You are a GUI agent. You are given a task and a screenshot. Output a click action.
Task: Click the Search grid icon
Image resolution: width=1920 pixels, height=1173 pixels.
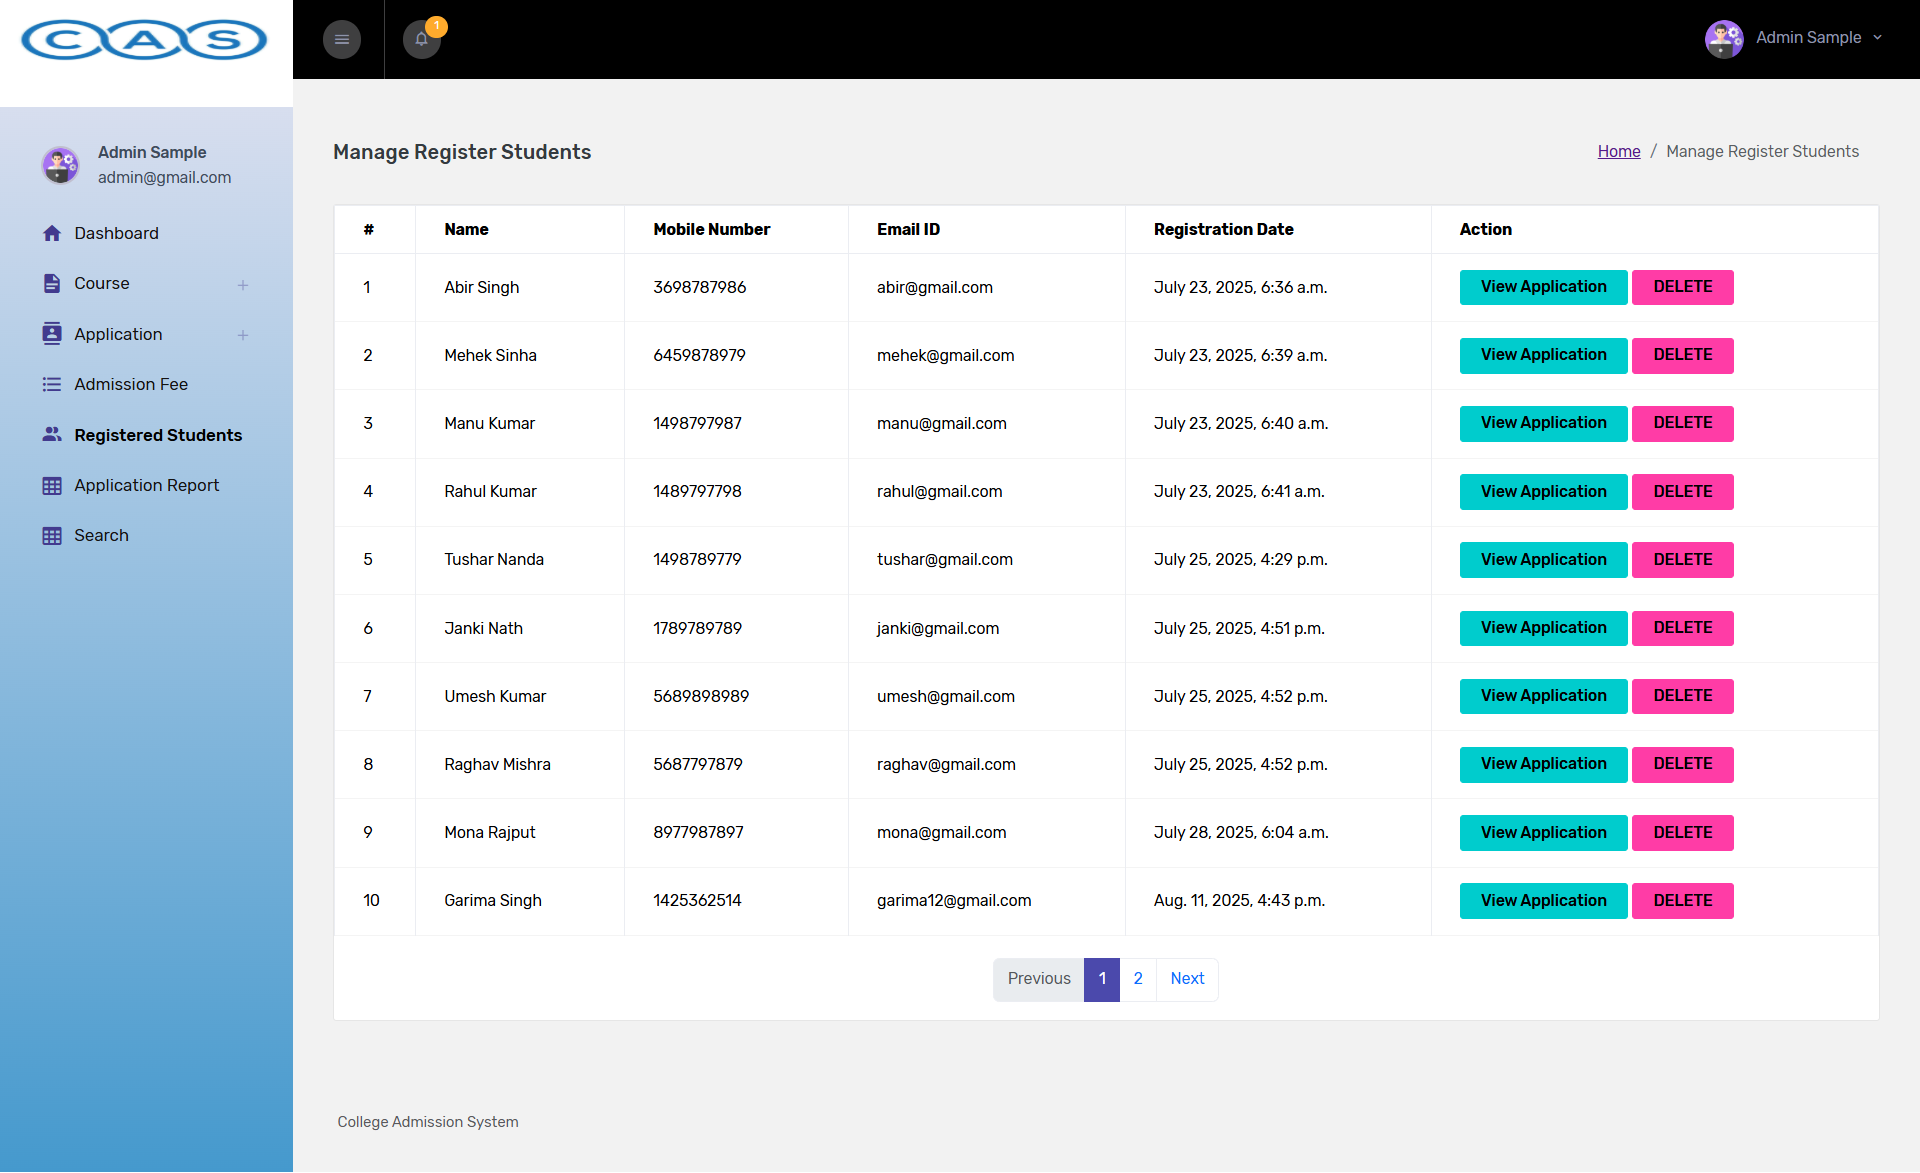click(x=52, y=536)
